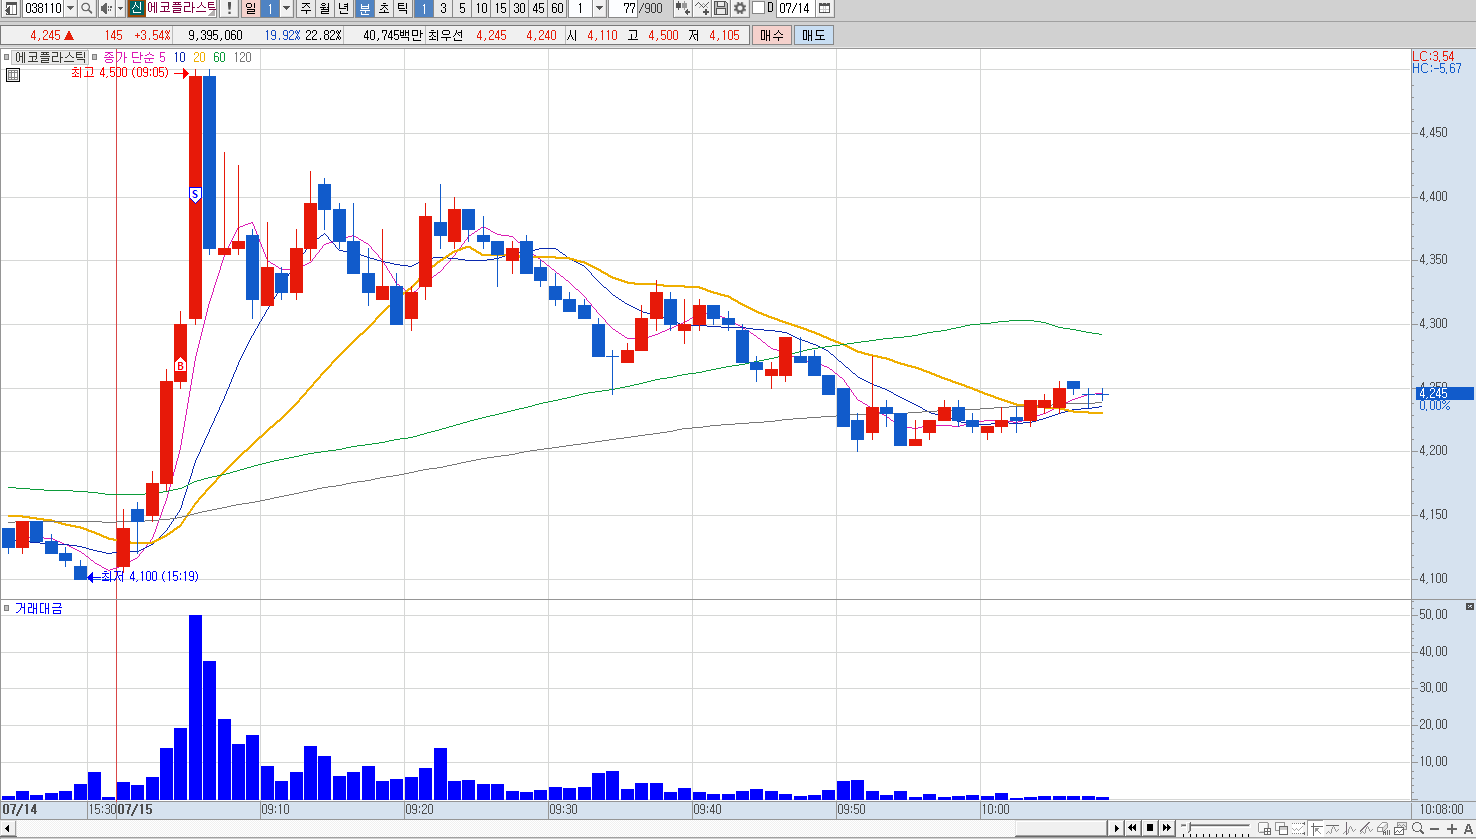The image size is (1476, 839).
Task: Click the replay speed slider
Action: coord(1215,828)
